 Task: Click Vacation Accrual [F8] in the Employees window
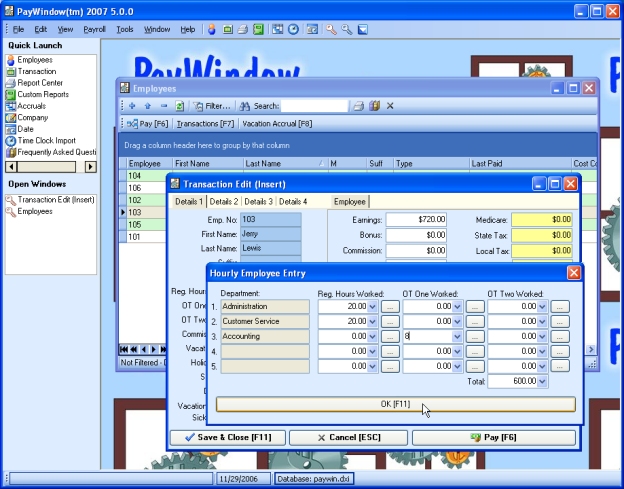pyautogui.click(x=277, y=124)
